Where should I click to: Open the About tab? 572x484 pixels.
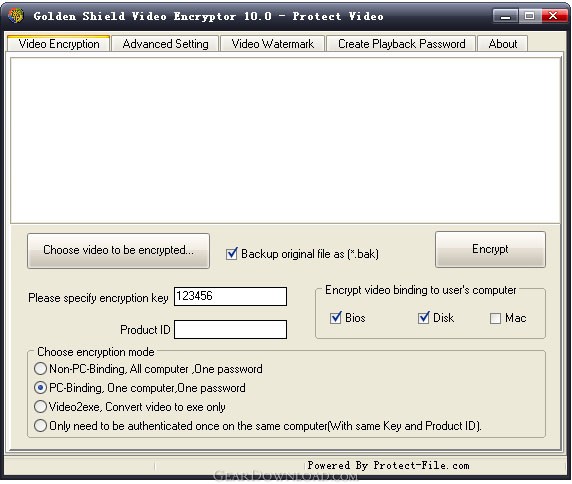(502, 44)
